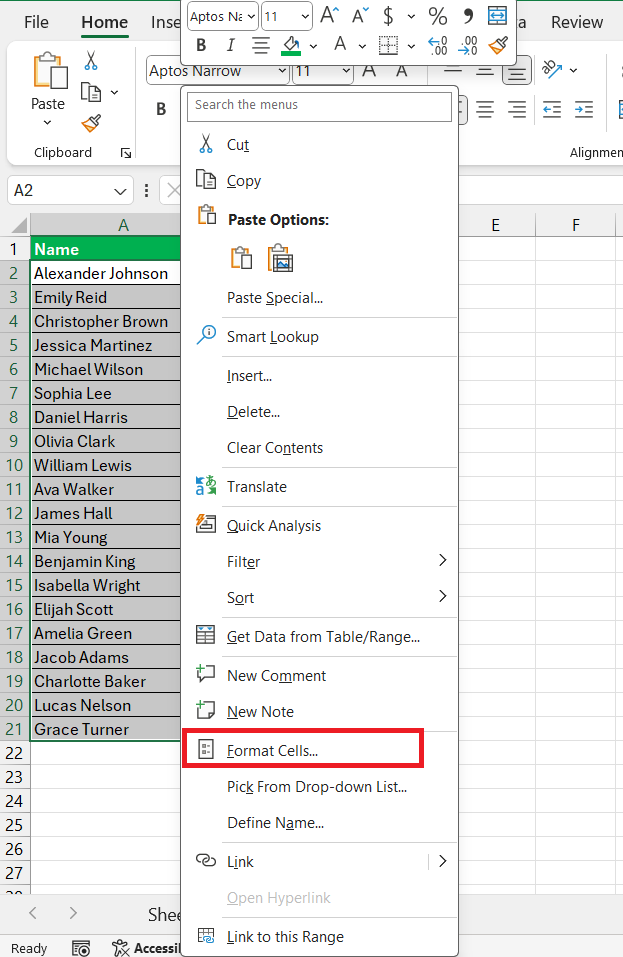Open the Clipboard dialog launcher
The width and height of the screenshot is (623, 957).
(x=126, y=153)
